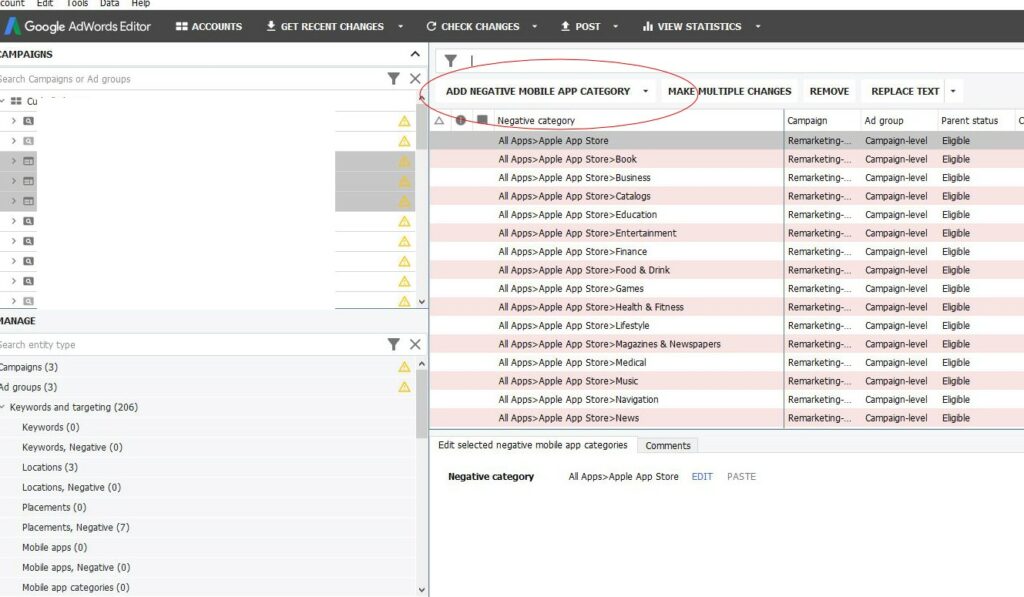Select row All Apps>Apple App Store>Games
The height and width of the screenshot is (597, 1024).
click(726, 289)
